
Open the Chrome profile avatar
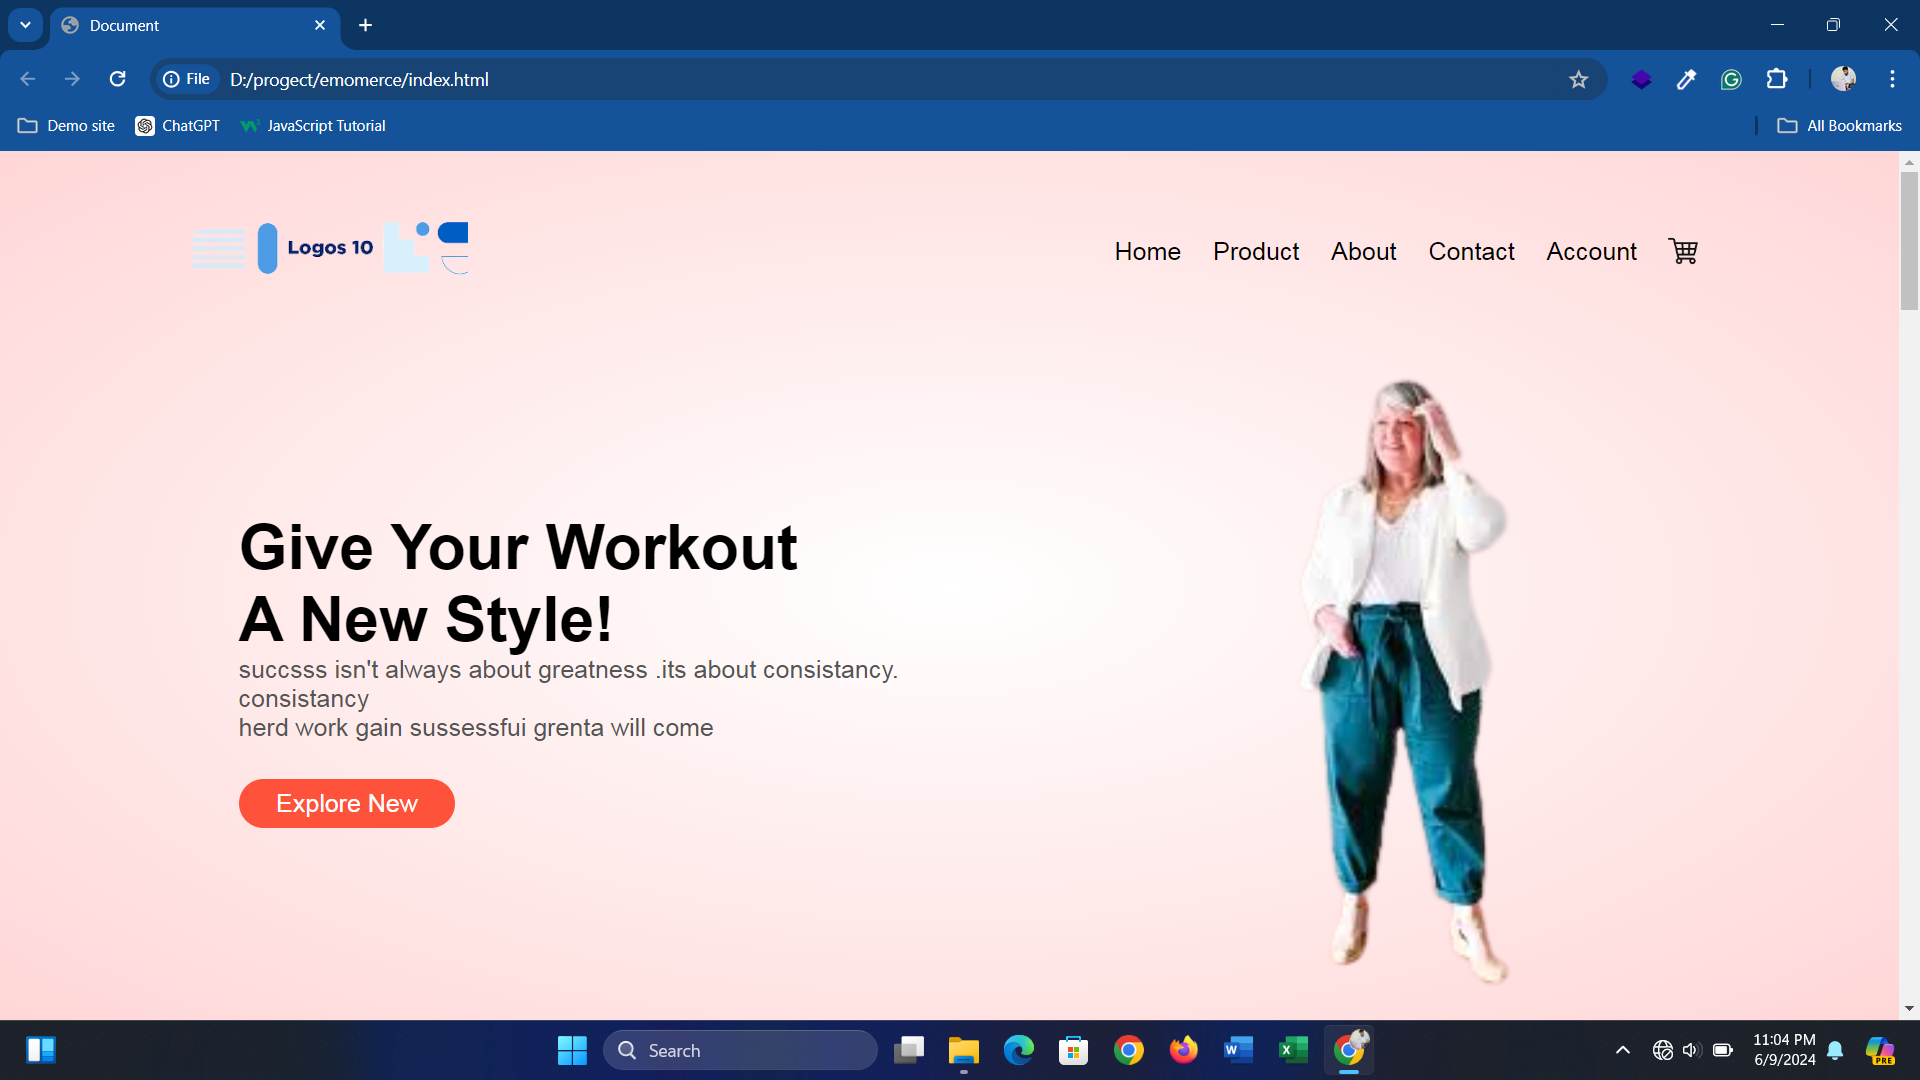pos(1843,79)
